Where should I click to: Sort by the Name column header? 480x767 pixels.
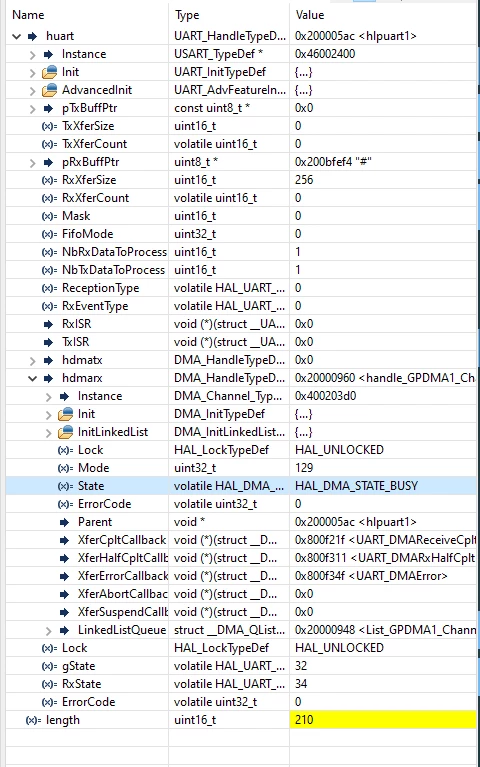[28, 15]
